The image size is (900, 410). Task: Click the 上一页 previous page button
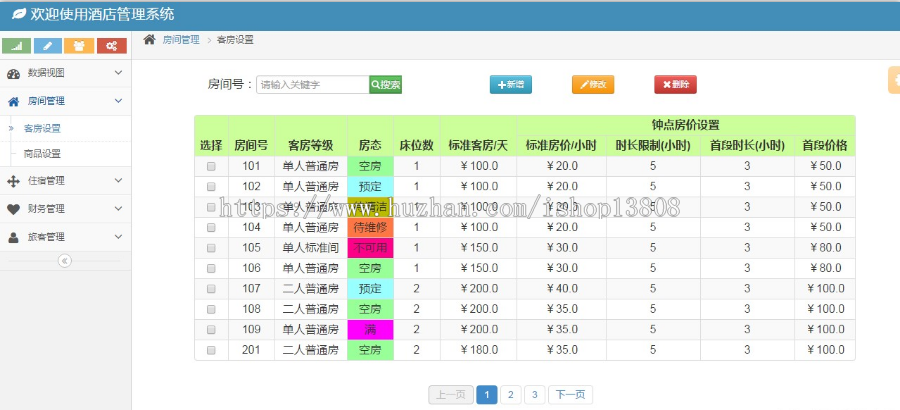pos(451,394)
